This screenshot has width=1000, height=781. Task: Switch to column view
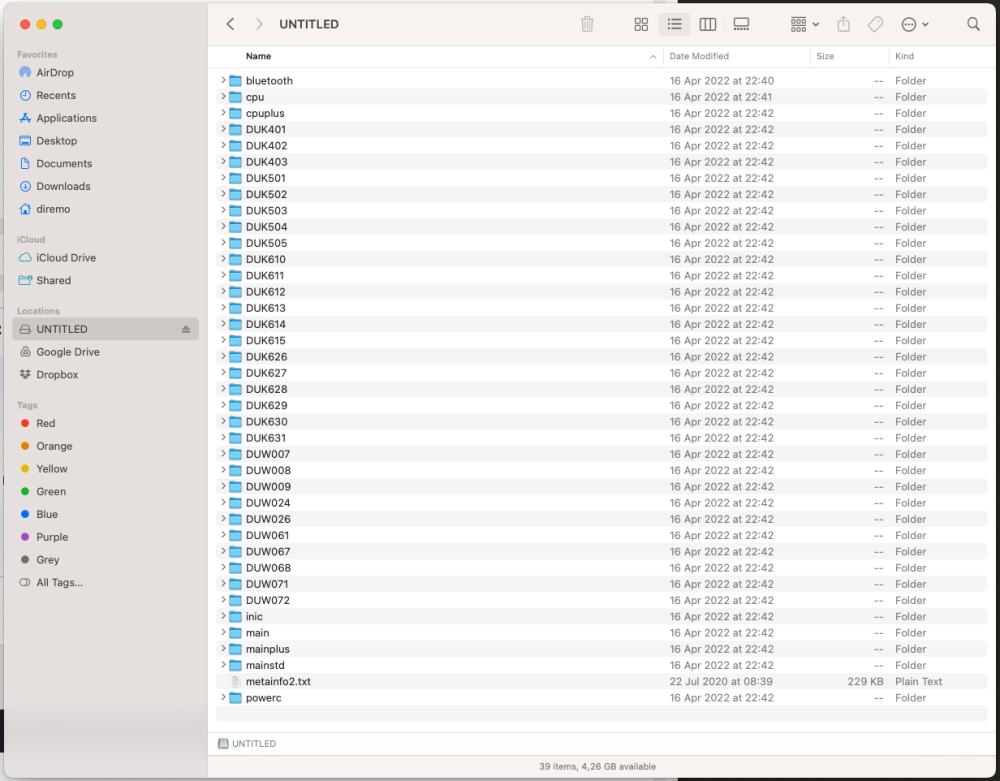pos(707,24)
